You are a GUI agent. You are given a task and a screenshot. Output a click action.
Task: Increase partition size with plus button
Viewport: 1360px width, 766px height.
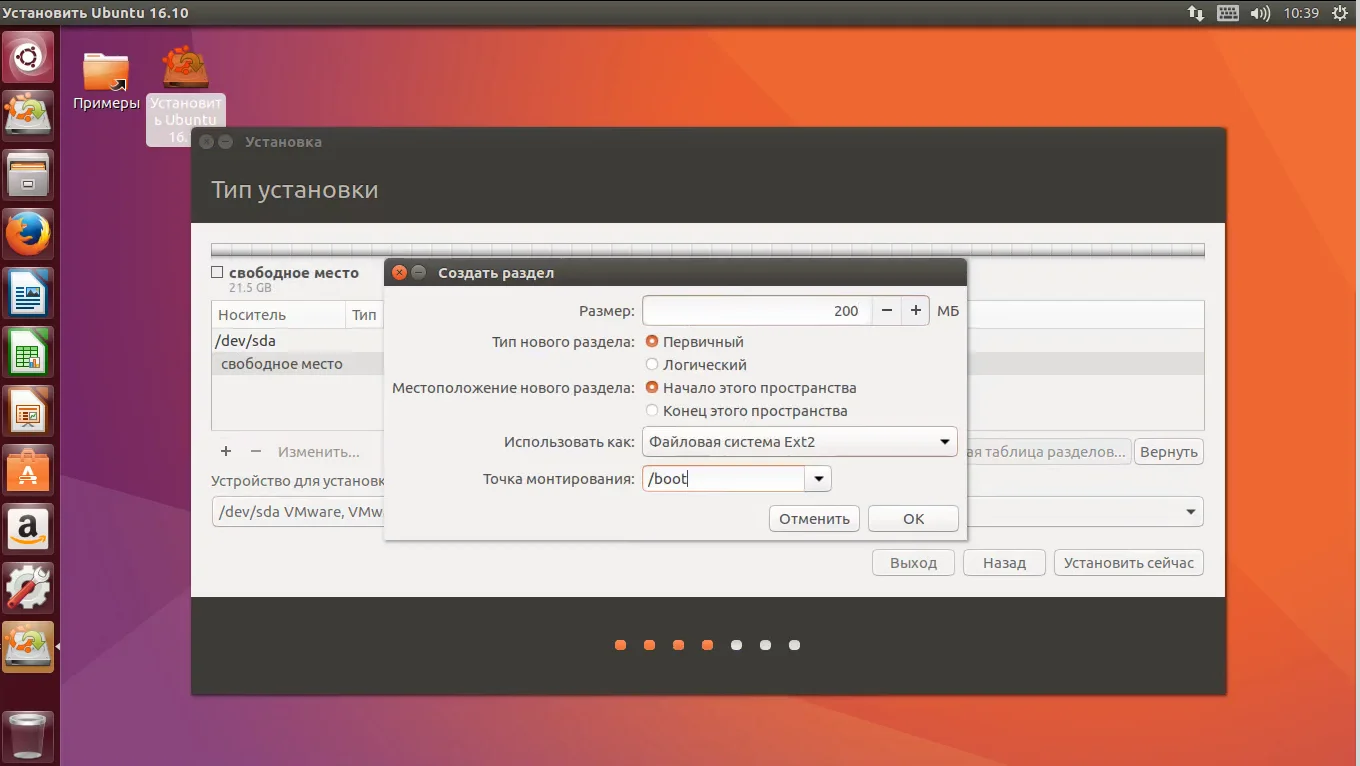[x=915, y=311]
